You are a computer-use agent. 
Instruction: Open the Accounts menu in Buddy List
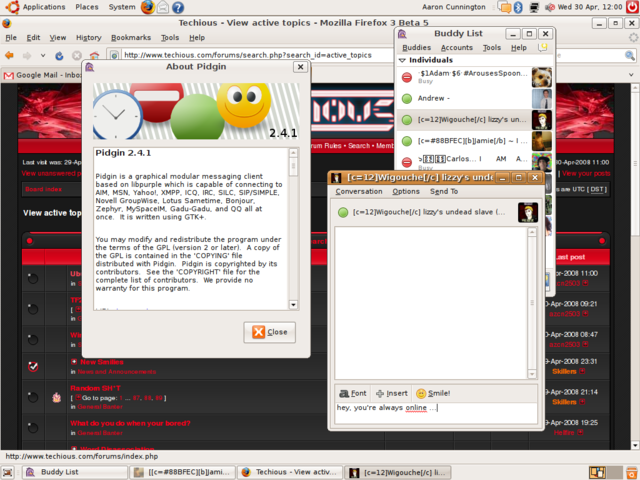tap(457, 48)
